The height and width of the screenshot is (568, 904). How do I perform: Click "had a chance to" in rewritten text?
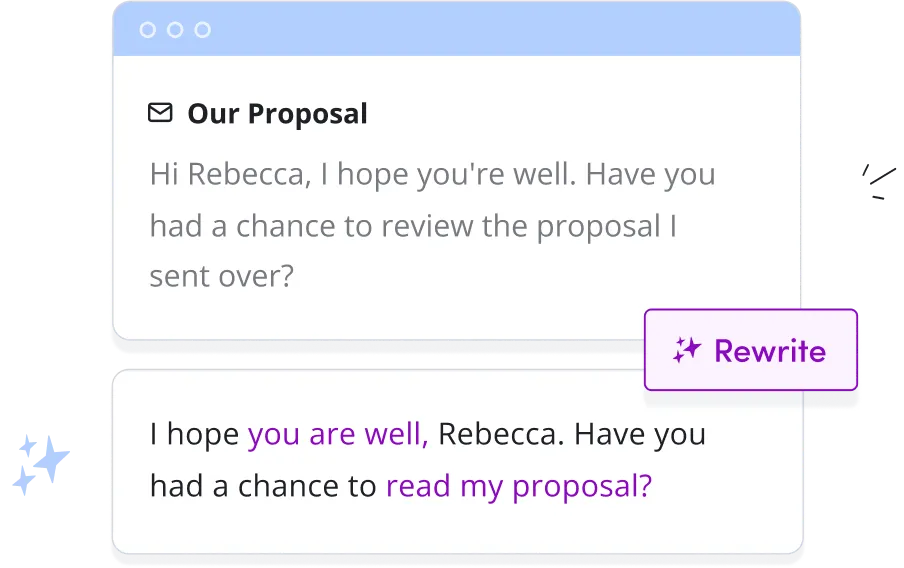point(263,486)
